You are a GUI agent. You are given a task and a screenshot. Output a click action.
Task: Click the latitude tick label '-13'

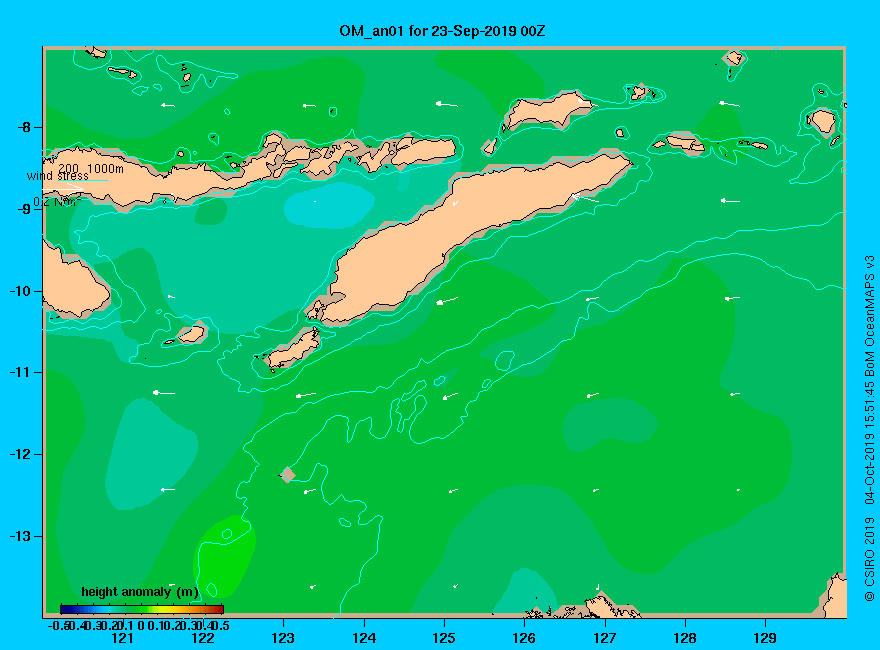click(21, 536)
